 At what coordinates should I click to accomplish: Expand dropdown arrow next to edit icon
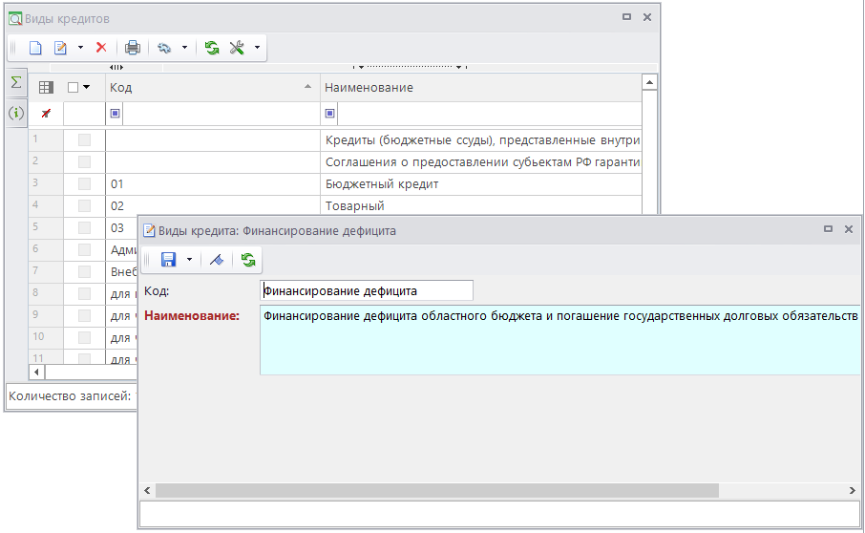coord(80,48)
